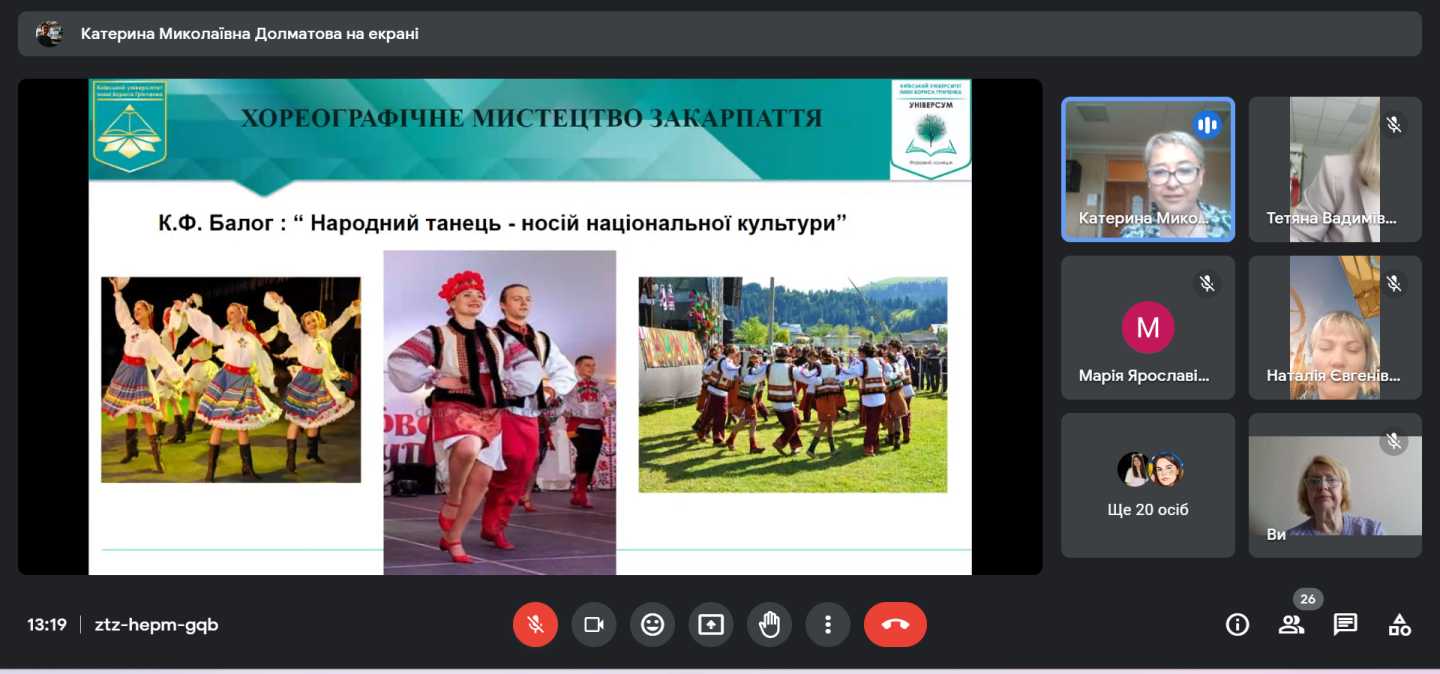Click your own video tile labeled Ви

pyautogui.click(x=1334, y=486)
